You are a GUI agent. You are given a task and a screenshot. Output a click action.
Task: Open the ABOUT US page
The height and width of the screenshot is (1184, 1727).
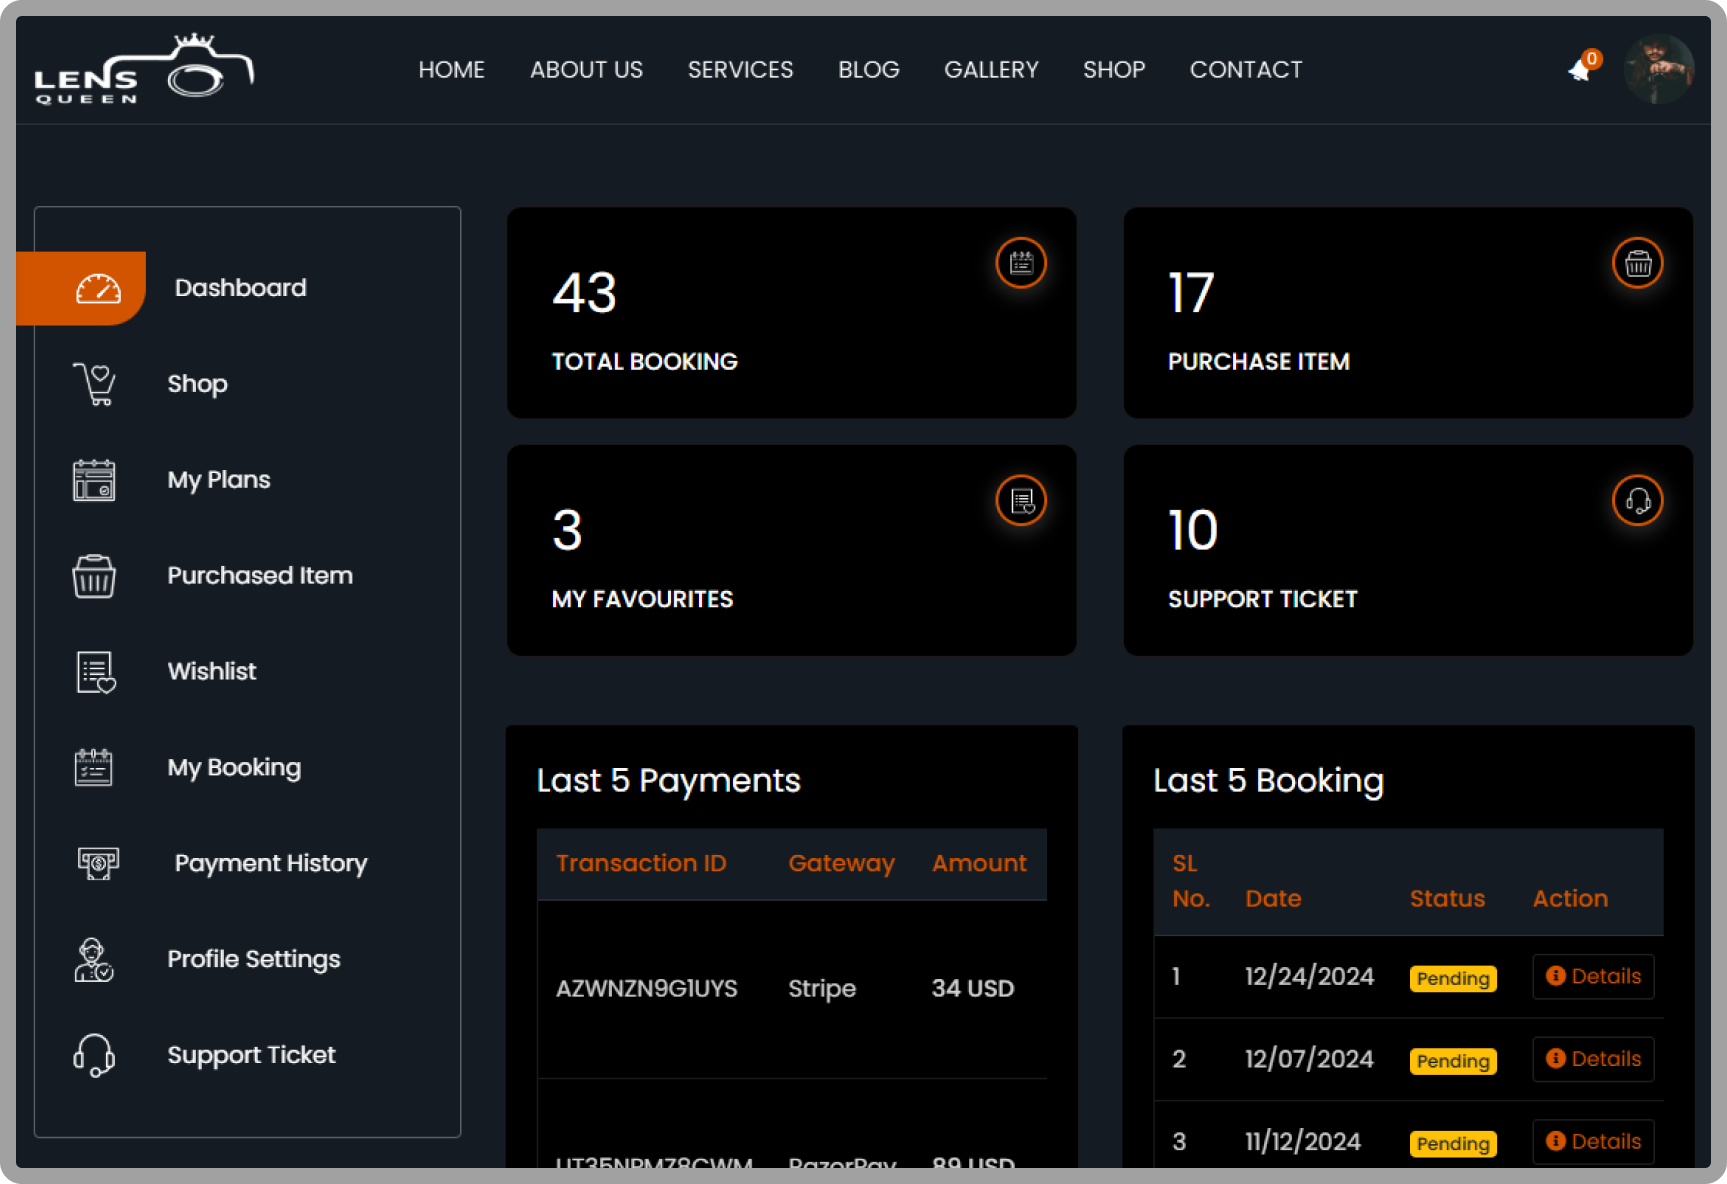click(587, 70)
